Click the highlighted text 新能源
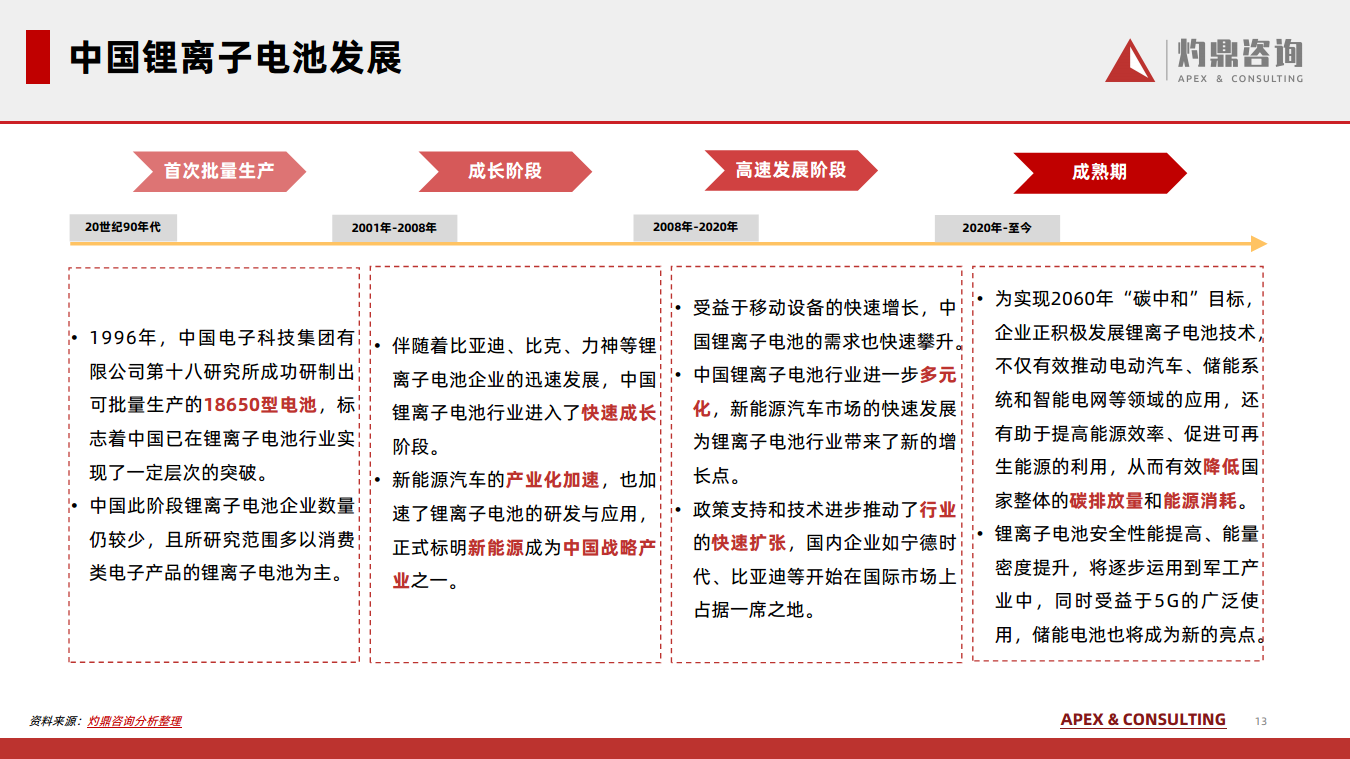Viewport: 1350px width, 759px height. (496, 548)
